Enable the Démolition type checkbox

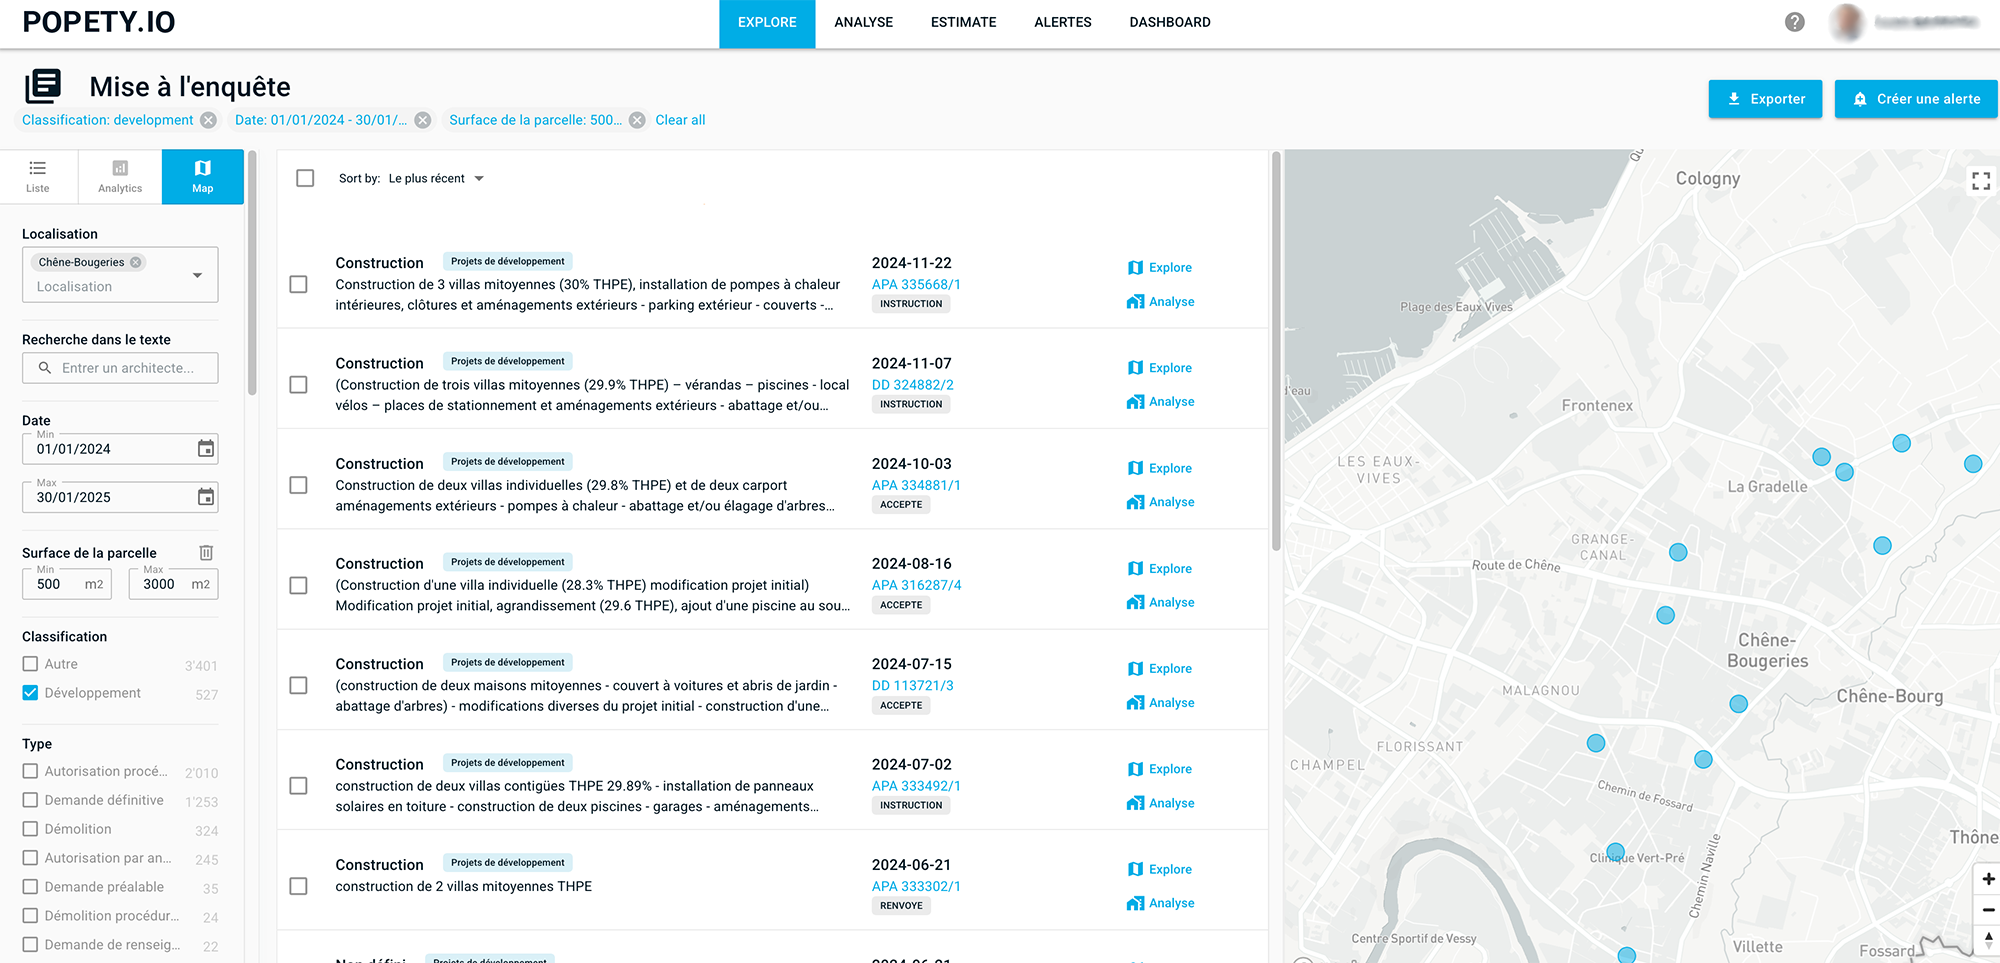tap(31, 829)
